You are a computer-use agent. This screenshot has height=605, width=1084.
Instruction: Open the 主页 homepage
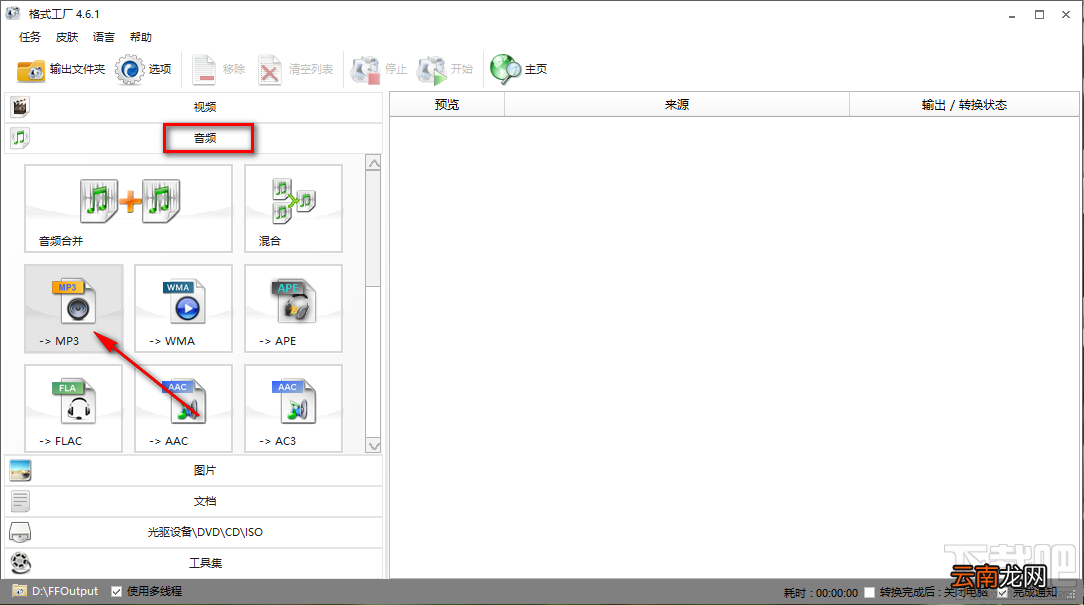coord(518,69)
